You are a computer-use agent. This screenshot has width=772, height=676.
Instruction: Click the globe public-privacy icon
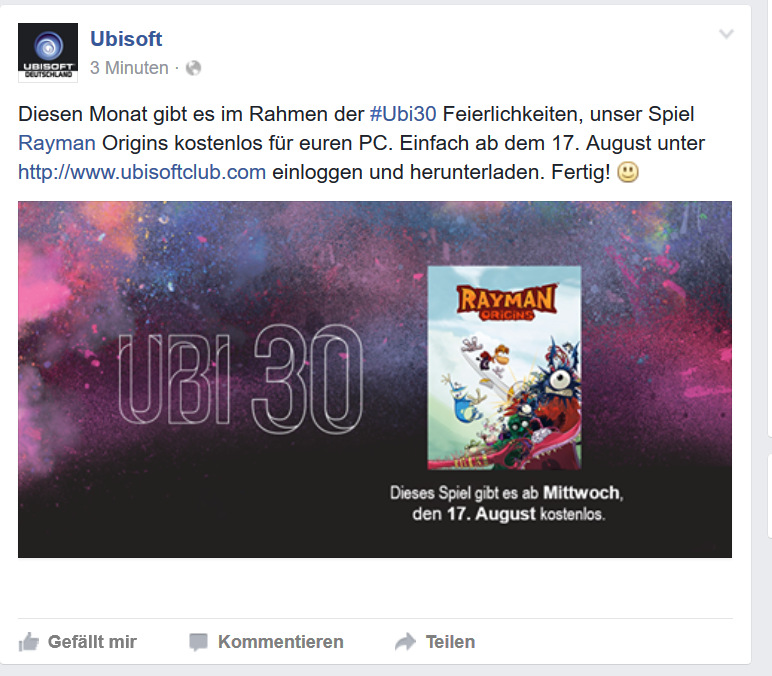193,68
